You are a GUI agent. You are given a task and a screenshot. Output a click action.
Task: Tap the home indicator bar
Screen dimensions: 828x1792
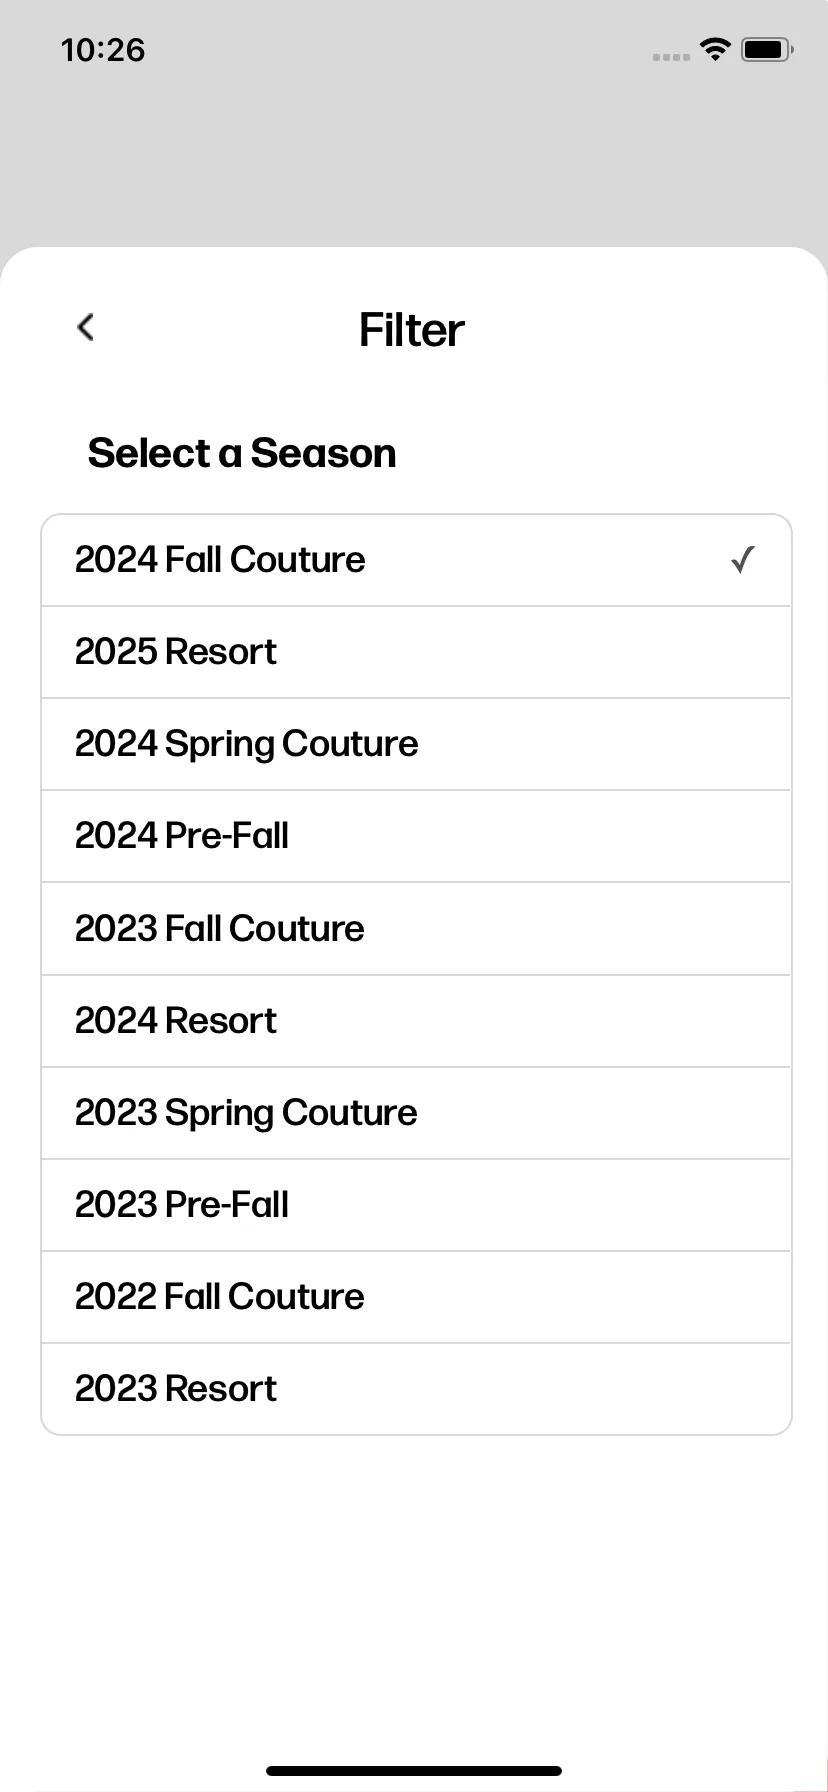point(414,1771)
